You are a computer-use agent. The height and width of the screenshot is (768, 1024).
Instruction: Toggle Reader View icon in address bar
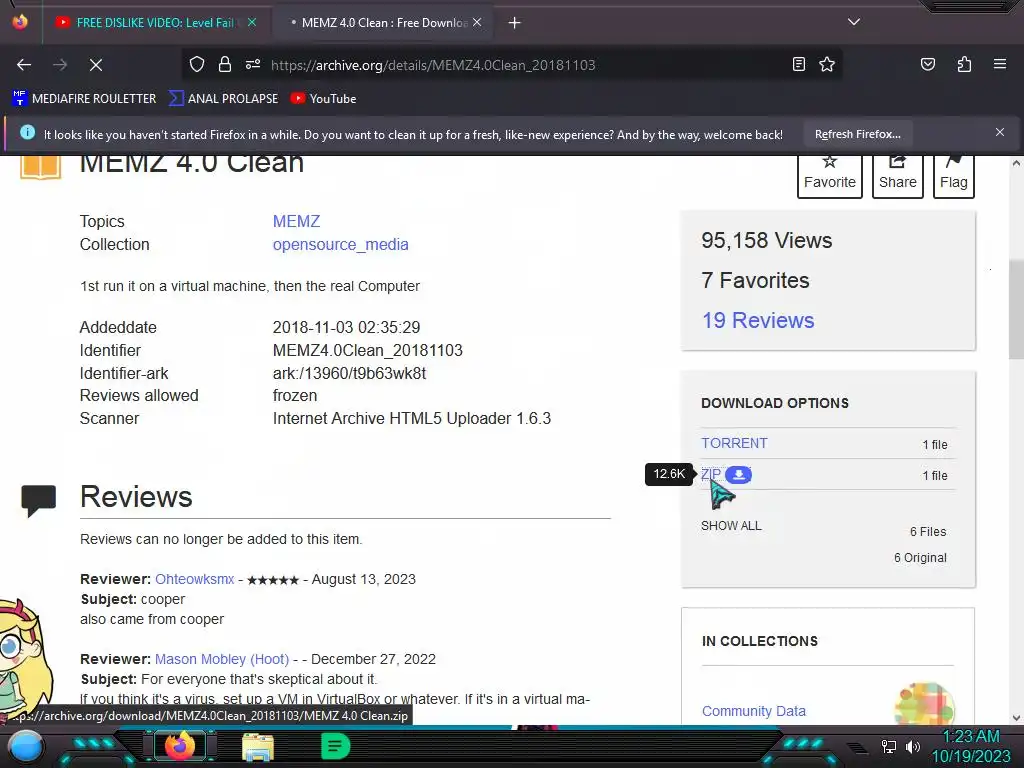pos(799,65)
